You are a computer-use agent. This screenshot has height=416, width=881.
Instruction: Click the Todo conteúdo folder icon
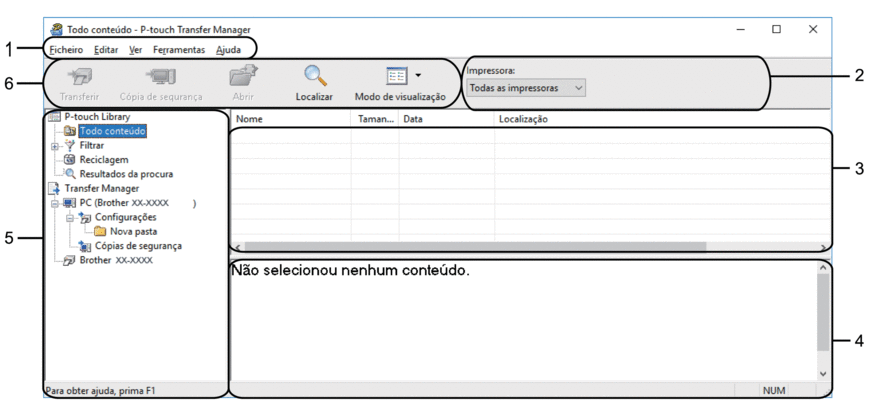click(x=71, y=132)
